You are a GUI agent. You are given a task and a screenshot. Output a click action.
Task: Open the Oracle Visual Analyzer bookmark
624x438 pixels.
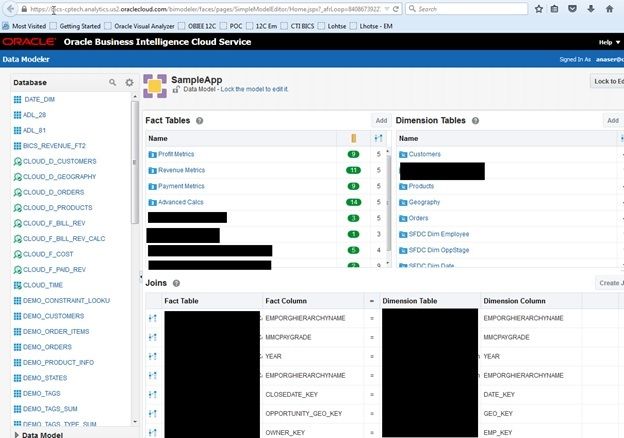click(140, 26)
